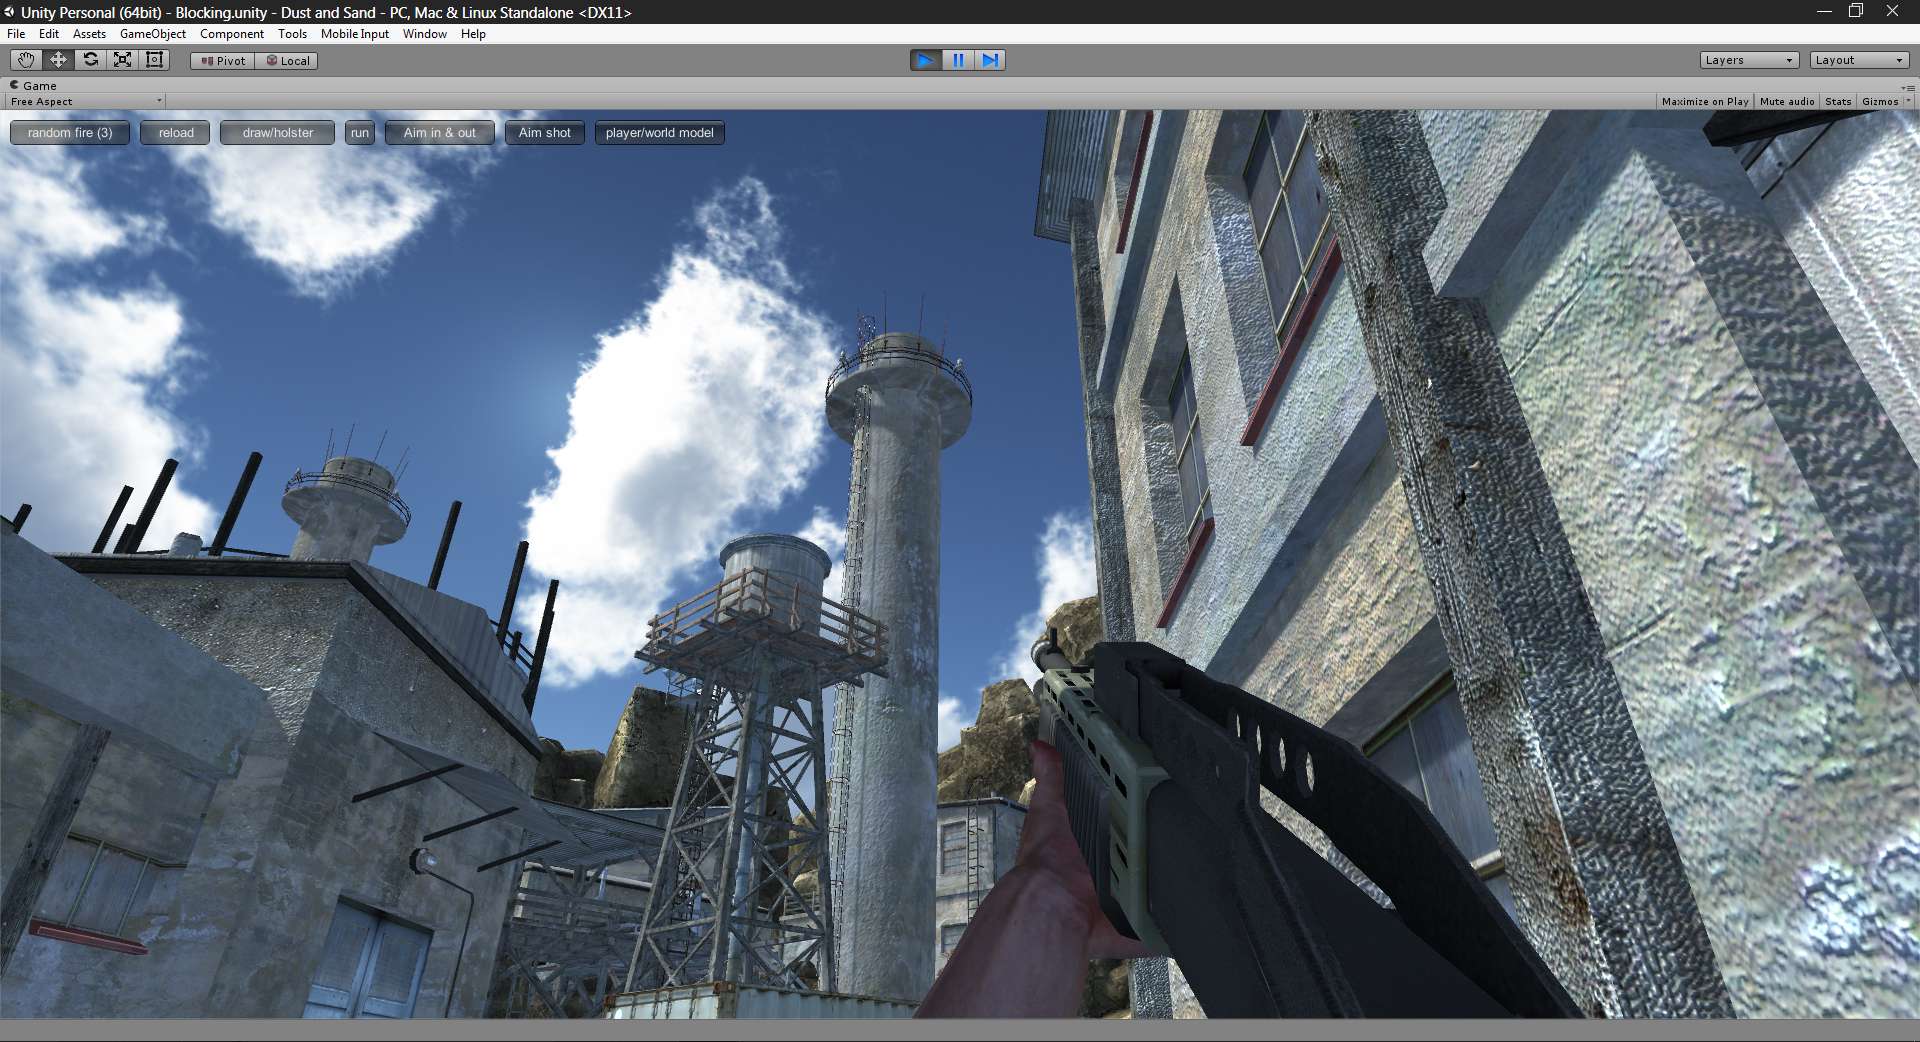Select the Rect transform tool

[154, 60]
